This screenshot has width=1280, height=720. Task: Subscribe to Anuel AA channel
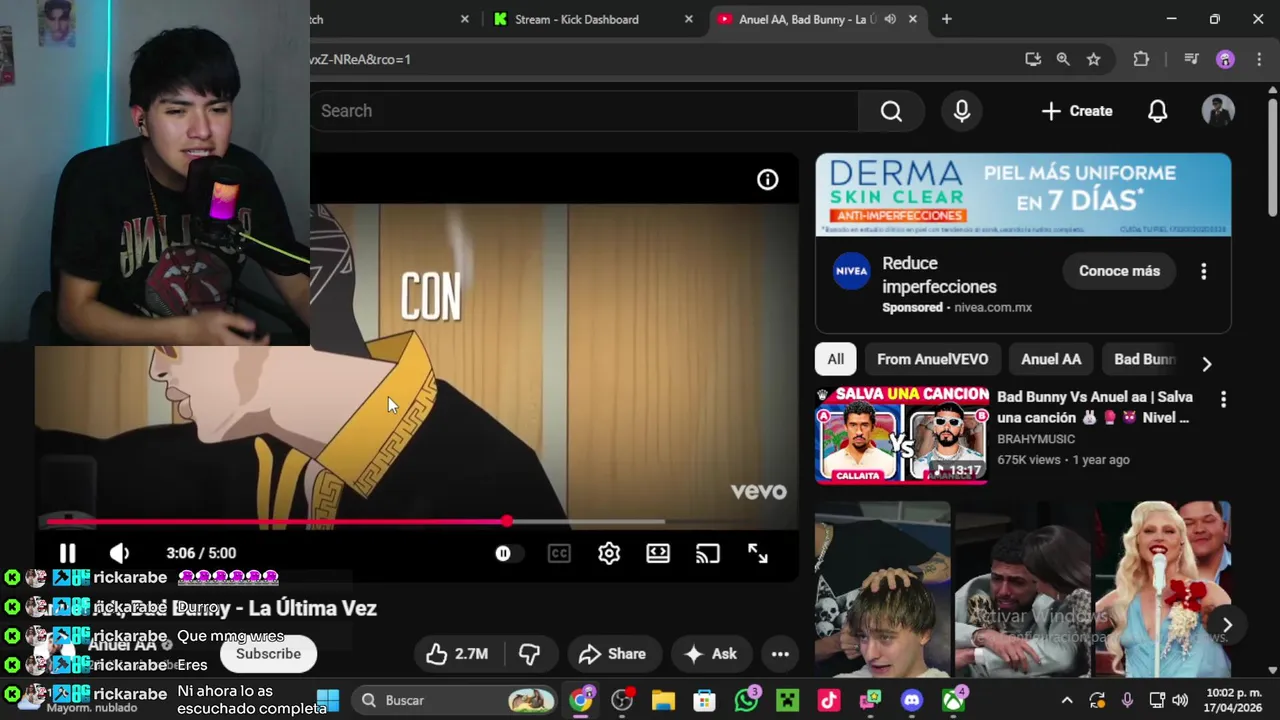268,654
